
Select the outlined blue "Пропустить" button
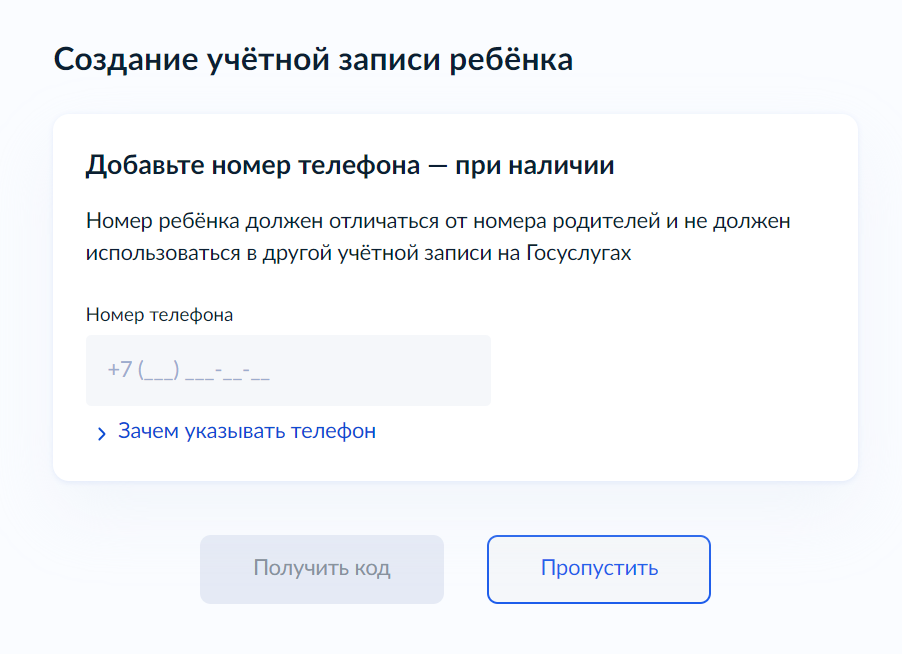pyautogui.click(x=598, y=569)
